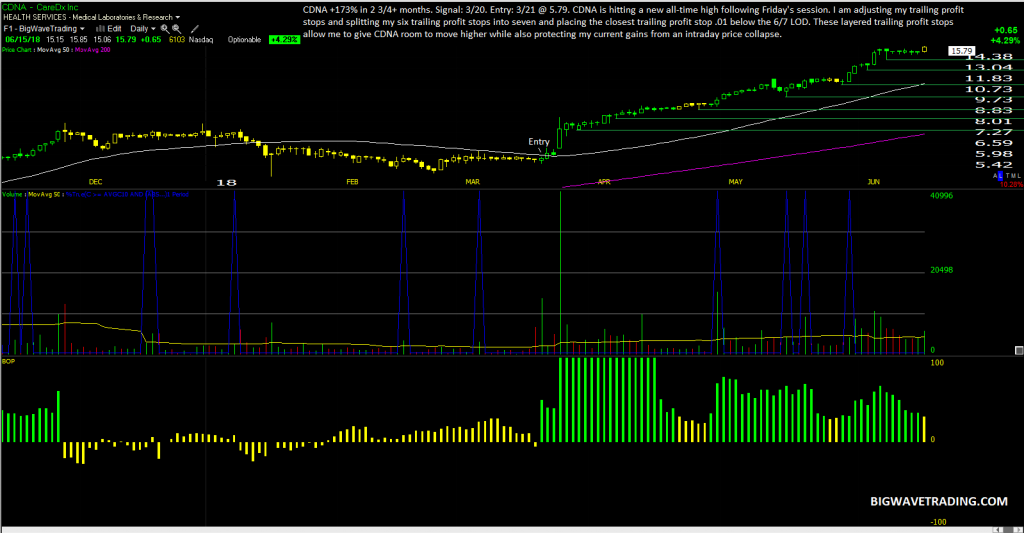This screenshot has height=533, width=1024.
Task: Click the MovAvg 200 legend label
Action: [93, 50]
